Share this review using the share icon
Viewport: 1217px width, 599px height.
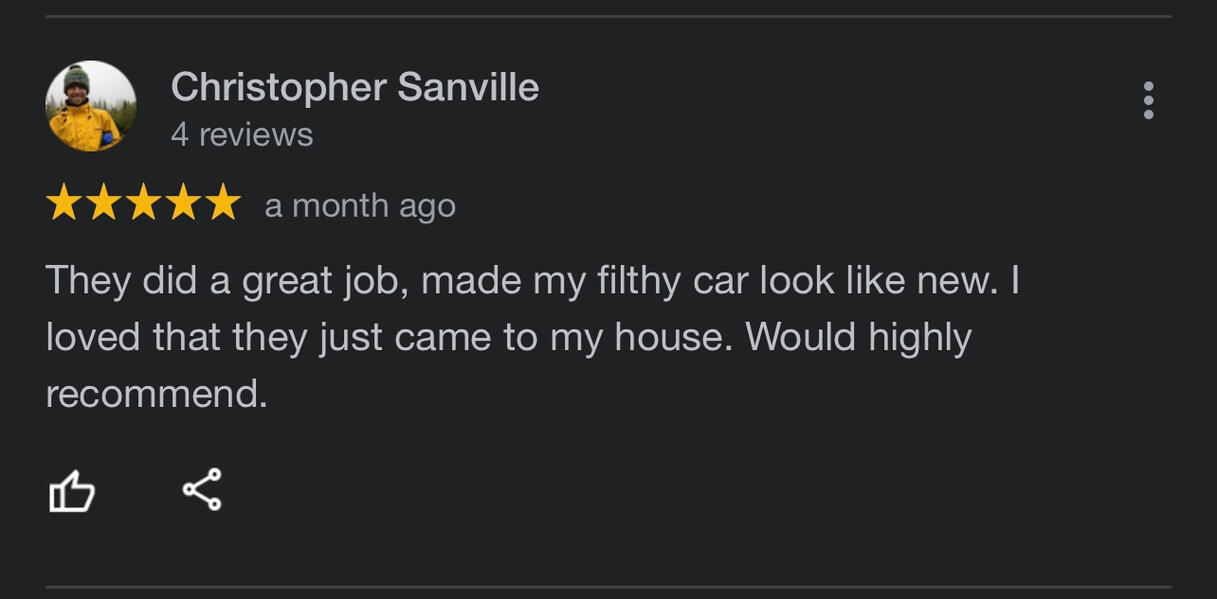(201, 490)
